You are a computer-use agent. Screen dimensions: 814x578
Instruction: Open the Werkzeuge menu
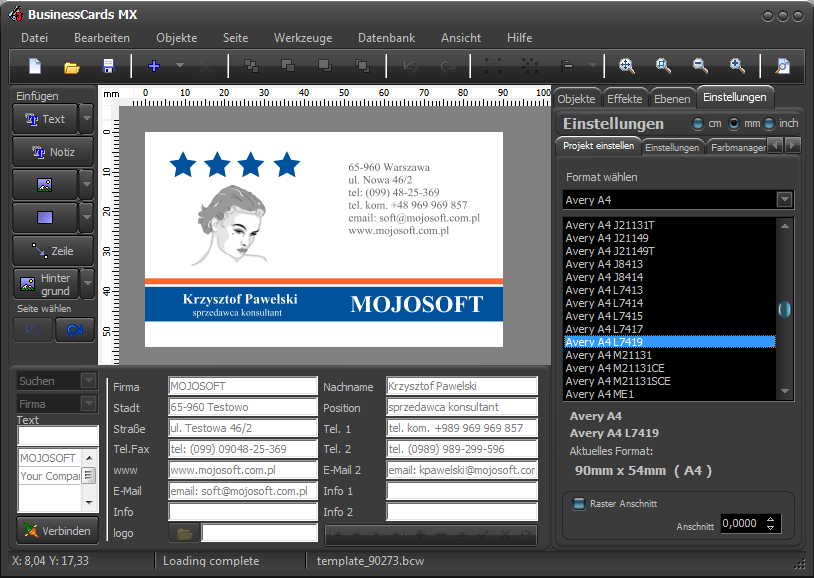tap(303, 38)
